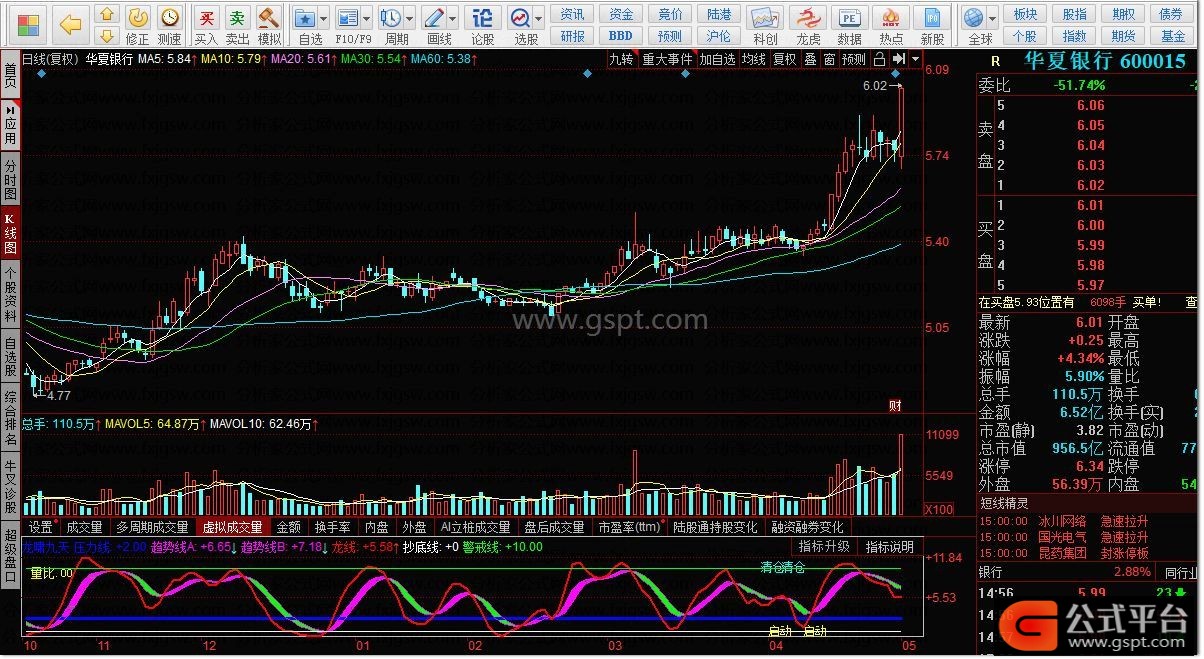This screenshot has height=659, width=1204.
Task: Open the 科创 board icon
Action: click(x=765, y=25)
